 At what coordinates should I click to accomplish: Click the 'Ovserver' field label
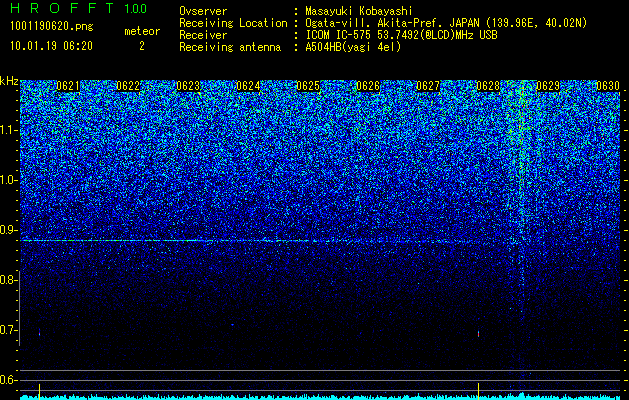(203, 11)
